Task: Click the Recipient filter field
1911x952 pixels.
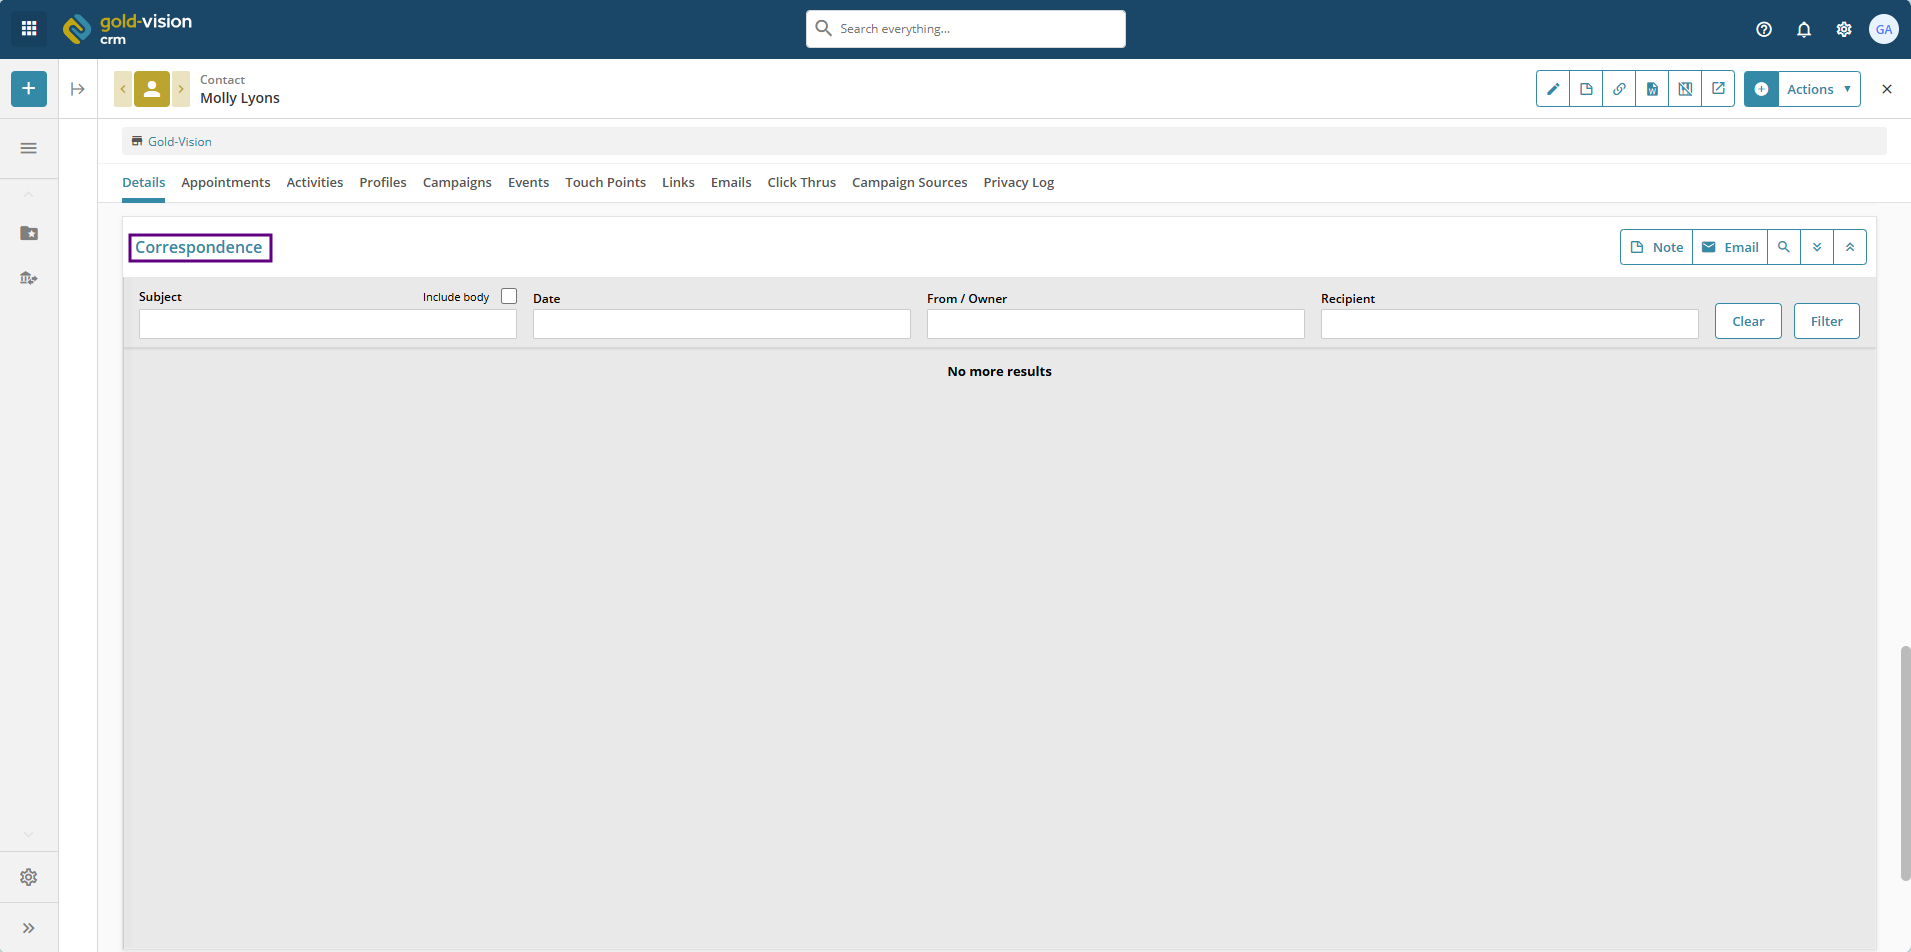Action: (x=1510, y=324)
